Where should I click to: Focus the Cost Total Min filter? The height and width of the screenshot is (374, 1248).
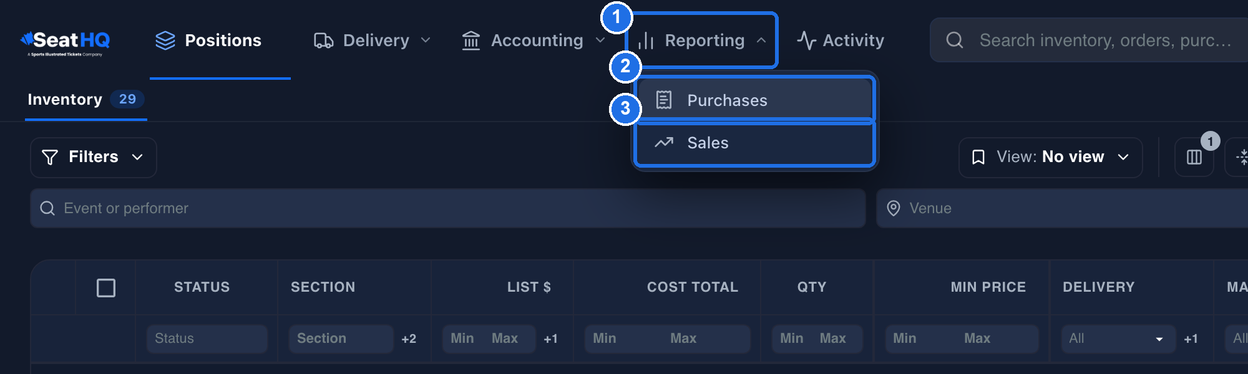tap(625, 339)
